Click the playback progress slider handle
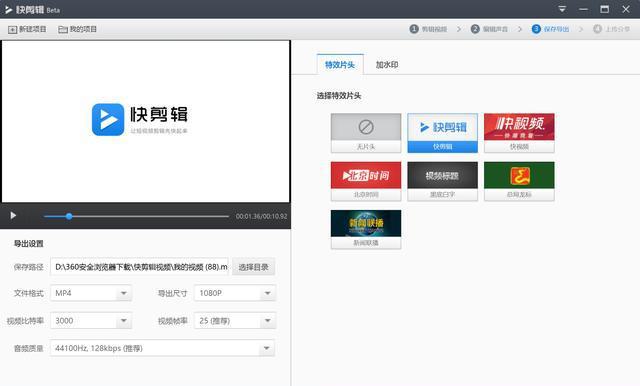The width and height of the screenshot is (640, 386). (69, 216)
